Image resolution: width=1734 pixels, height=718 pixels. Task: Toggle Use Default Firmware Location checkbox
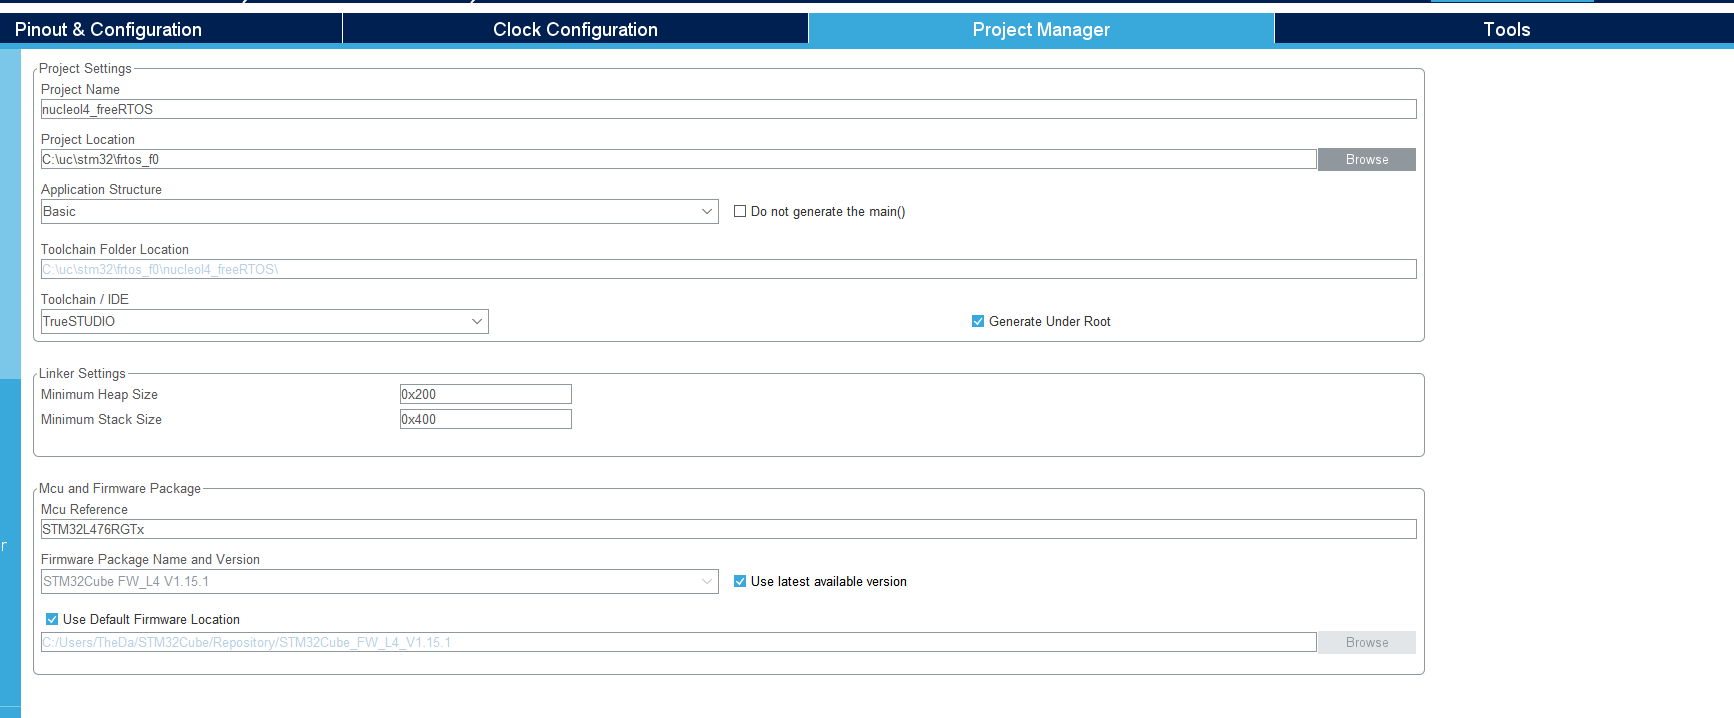52,619
